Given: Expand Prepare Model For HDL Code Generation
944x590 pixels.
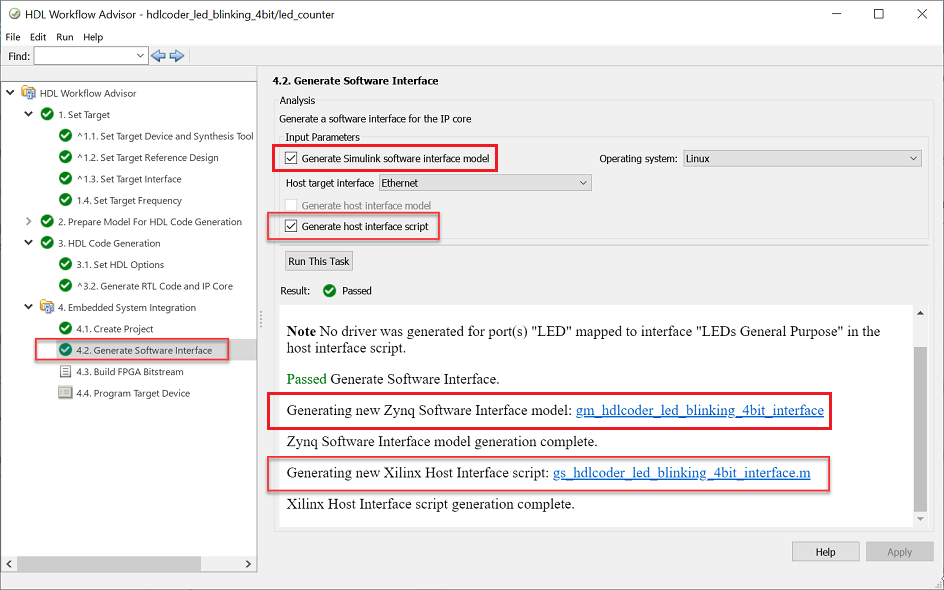Looking at the screenshot, I should 28,222.
